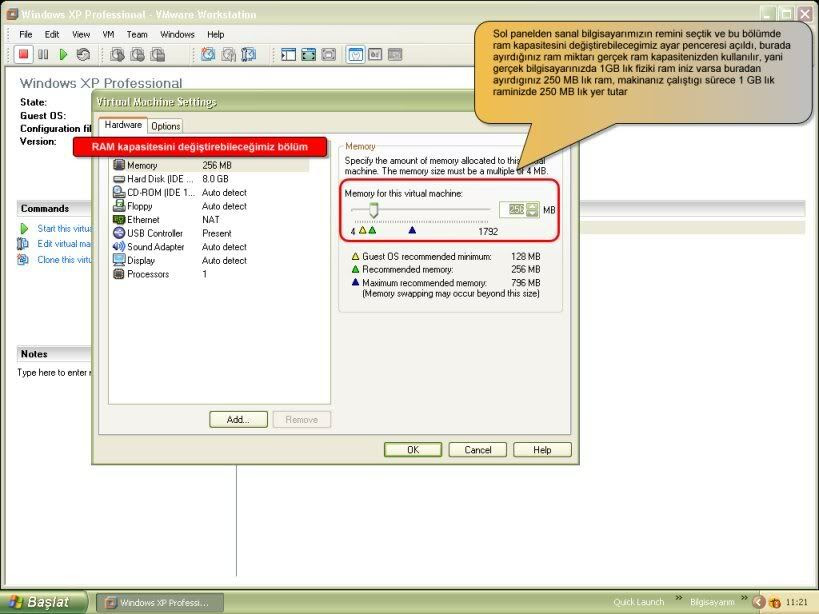This screenshot has height=614, width=819.
Task: Decrease memory with the spinner down arrow
Action: [x=532, y=213]
